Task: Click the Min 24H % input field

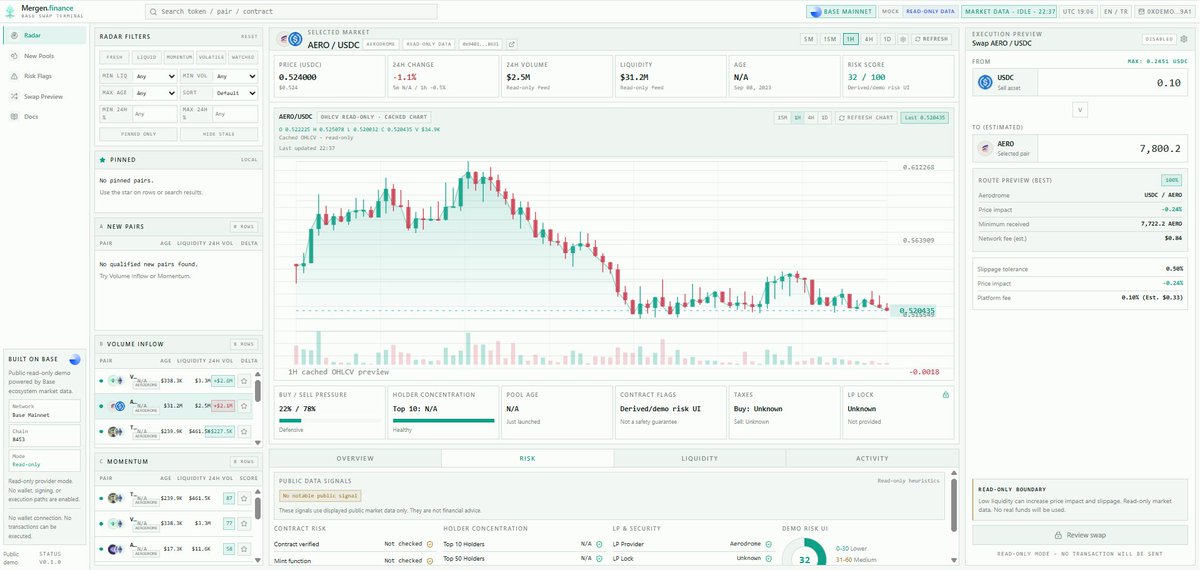Action: pos(153,114)
